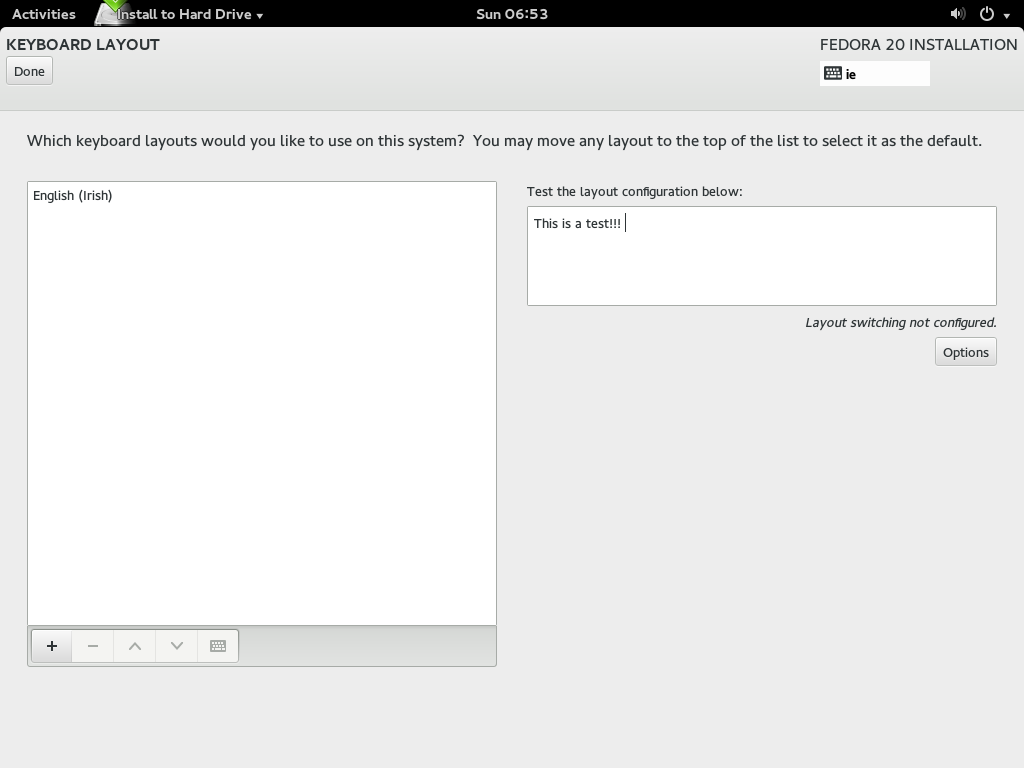1024x768 pixels.
Task: Click the FEDORA 20 INSTALLATION title
Action: [918, 44]
